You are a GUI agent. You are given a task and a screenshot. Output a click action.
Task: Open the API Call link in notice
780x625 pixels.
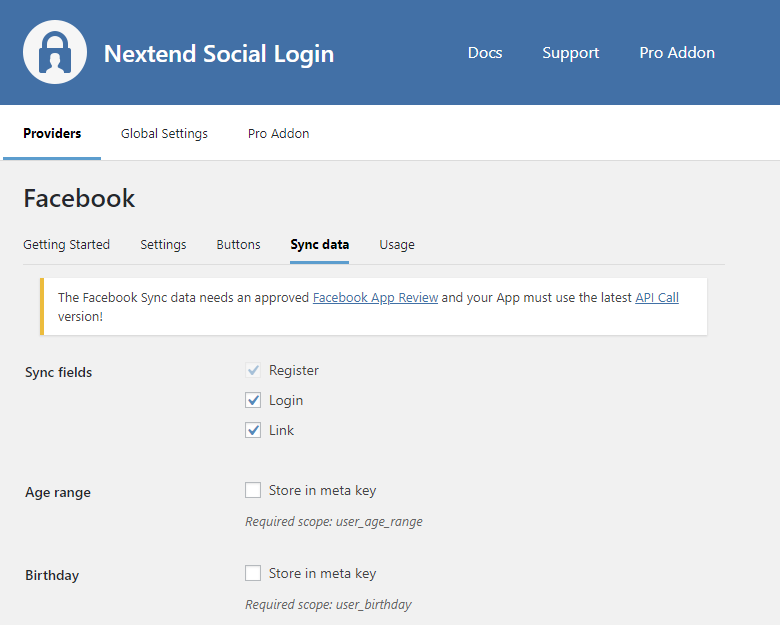tap(656, 297)
